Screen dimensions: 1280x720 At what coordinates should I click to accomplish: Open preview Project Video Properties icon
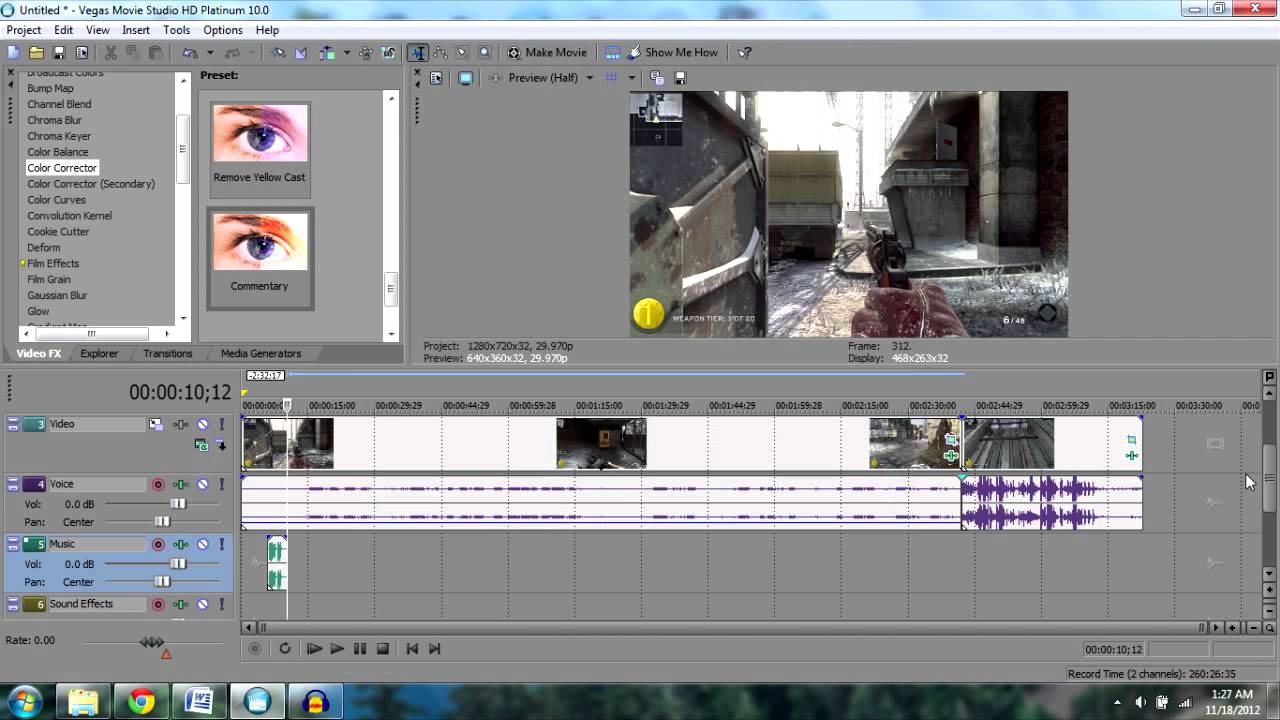pyautogui.click(x=436, y=78)
